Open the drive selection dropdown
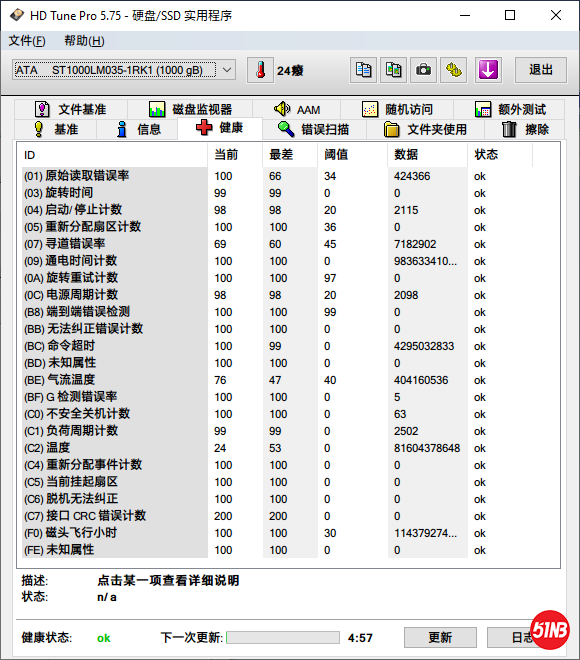Viewport: 580px width, 660px height. (x=124, y=70)
